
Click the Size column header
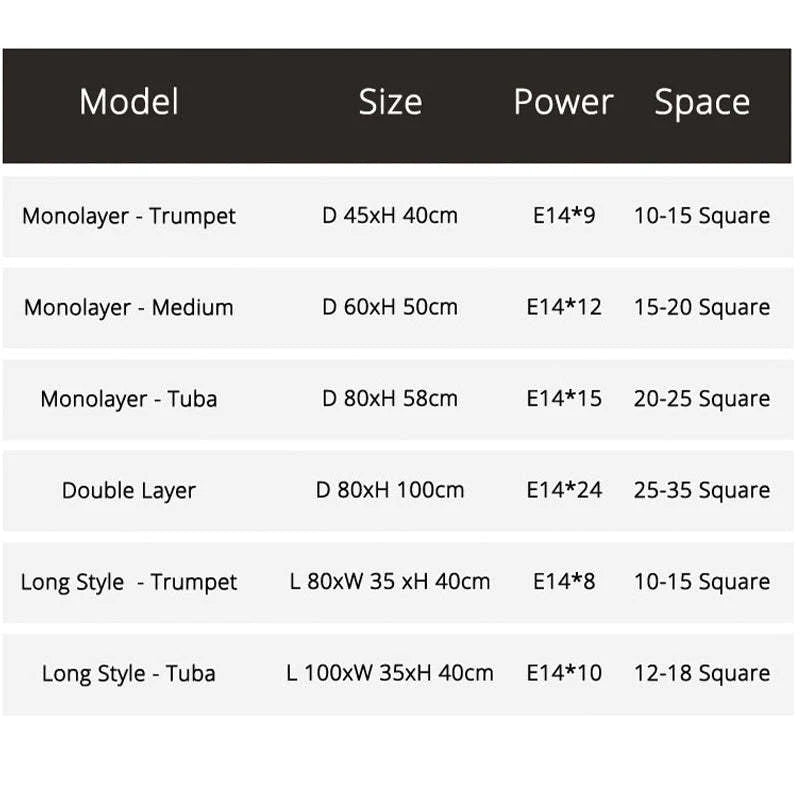point(390,102)
